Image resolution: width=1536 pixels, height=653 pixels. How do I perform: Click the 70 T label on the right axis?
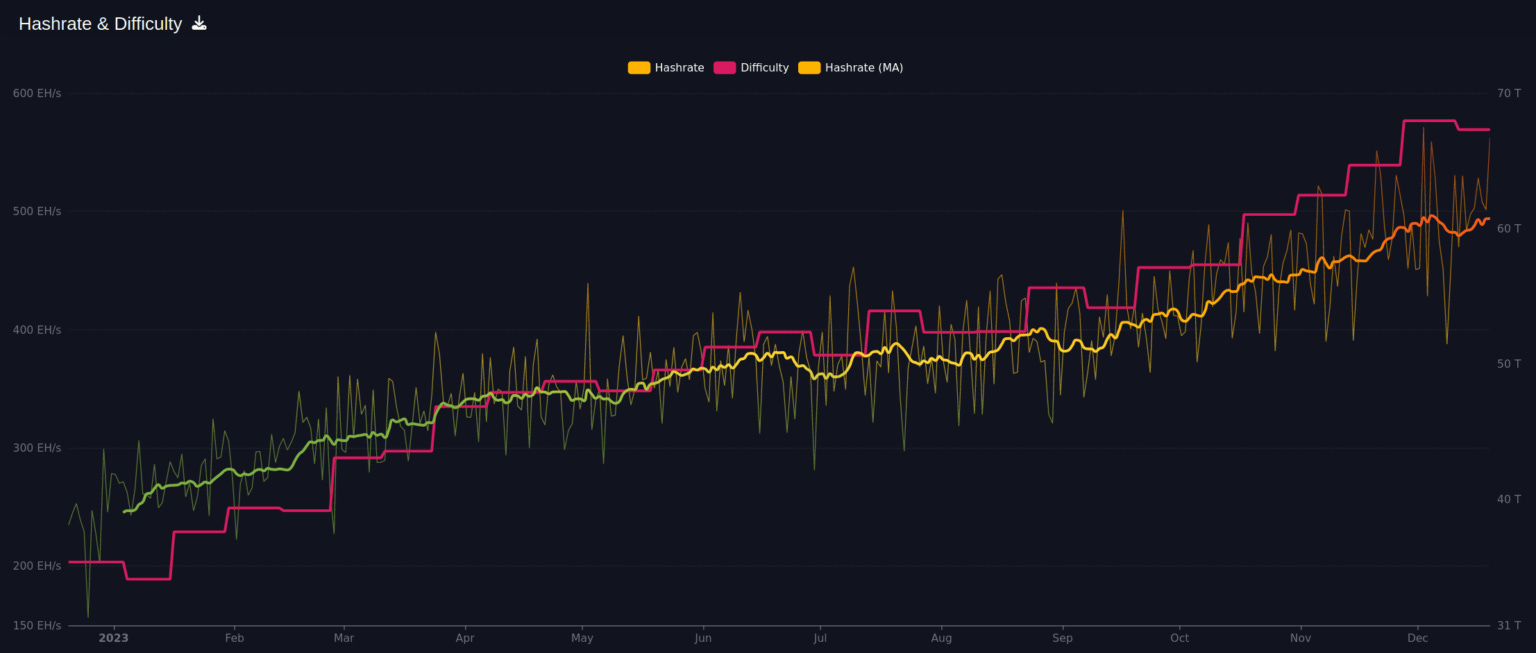[x=1508, y=92]
